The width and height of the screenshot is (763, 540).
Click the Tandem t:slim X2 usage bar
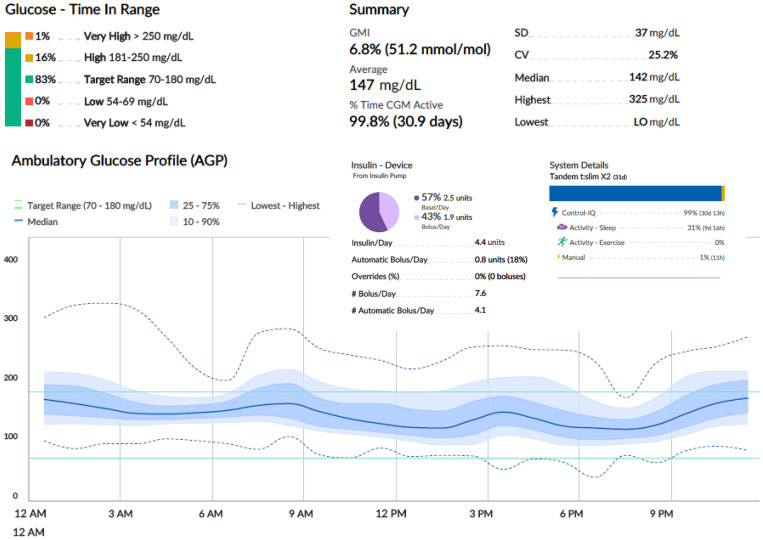(637, 193)
